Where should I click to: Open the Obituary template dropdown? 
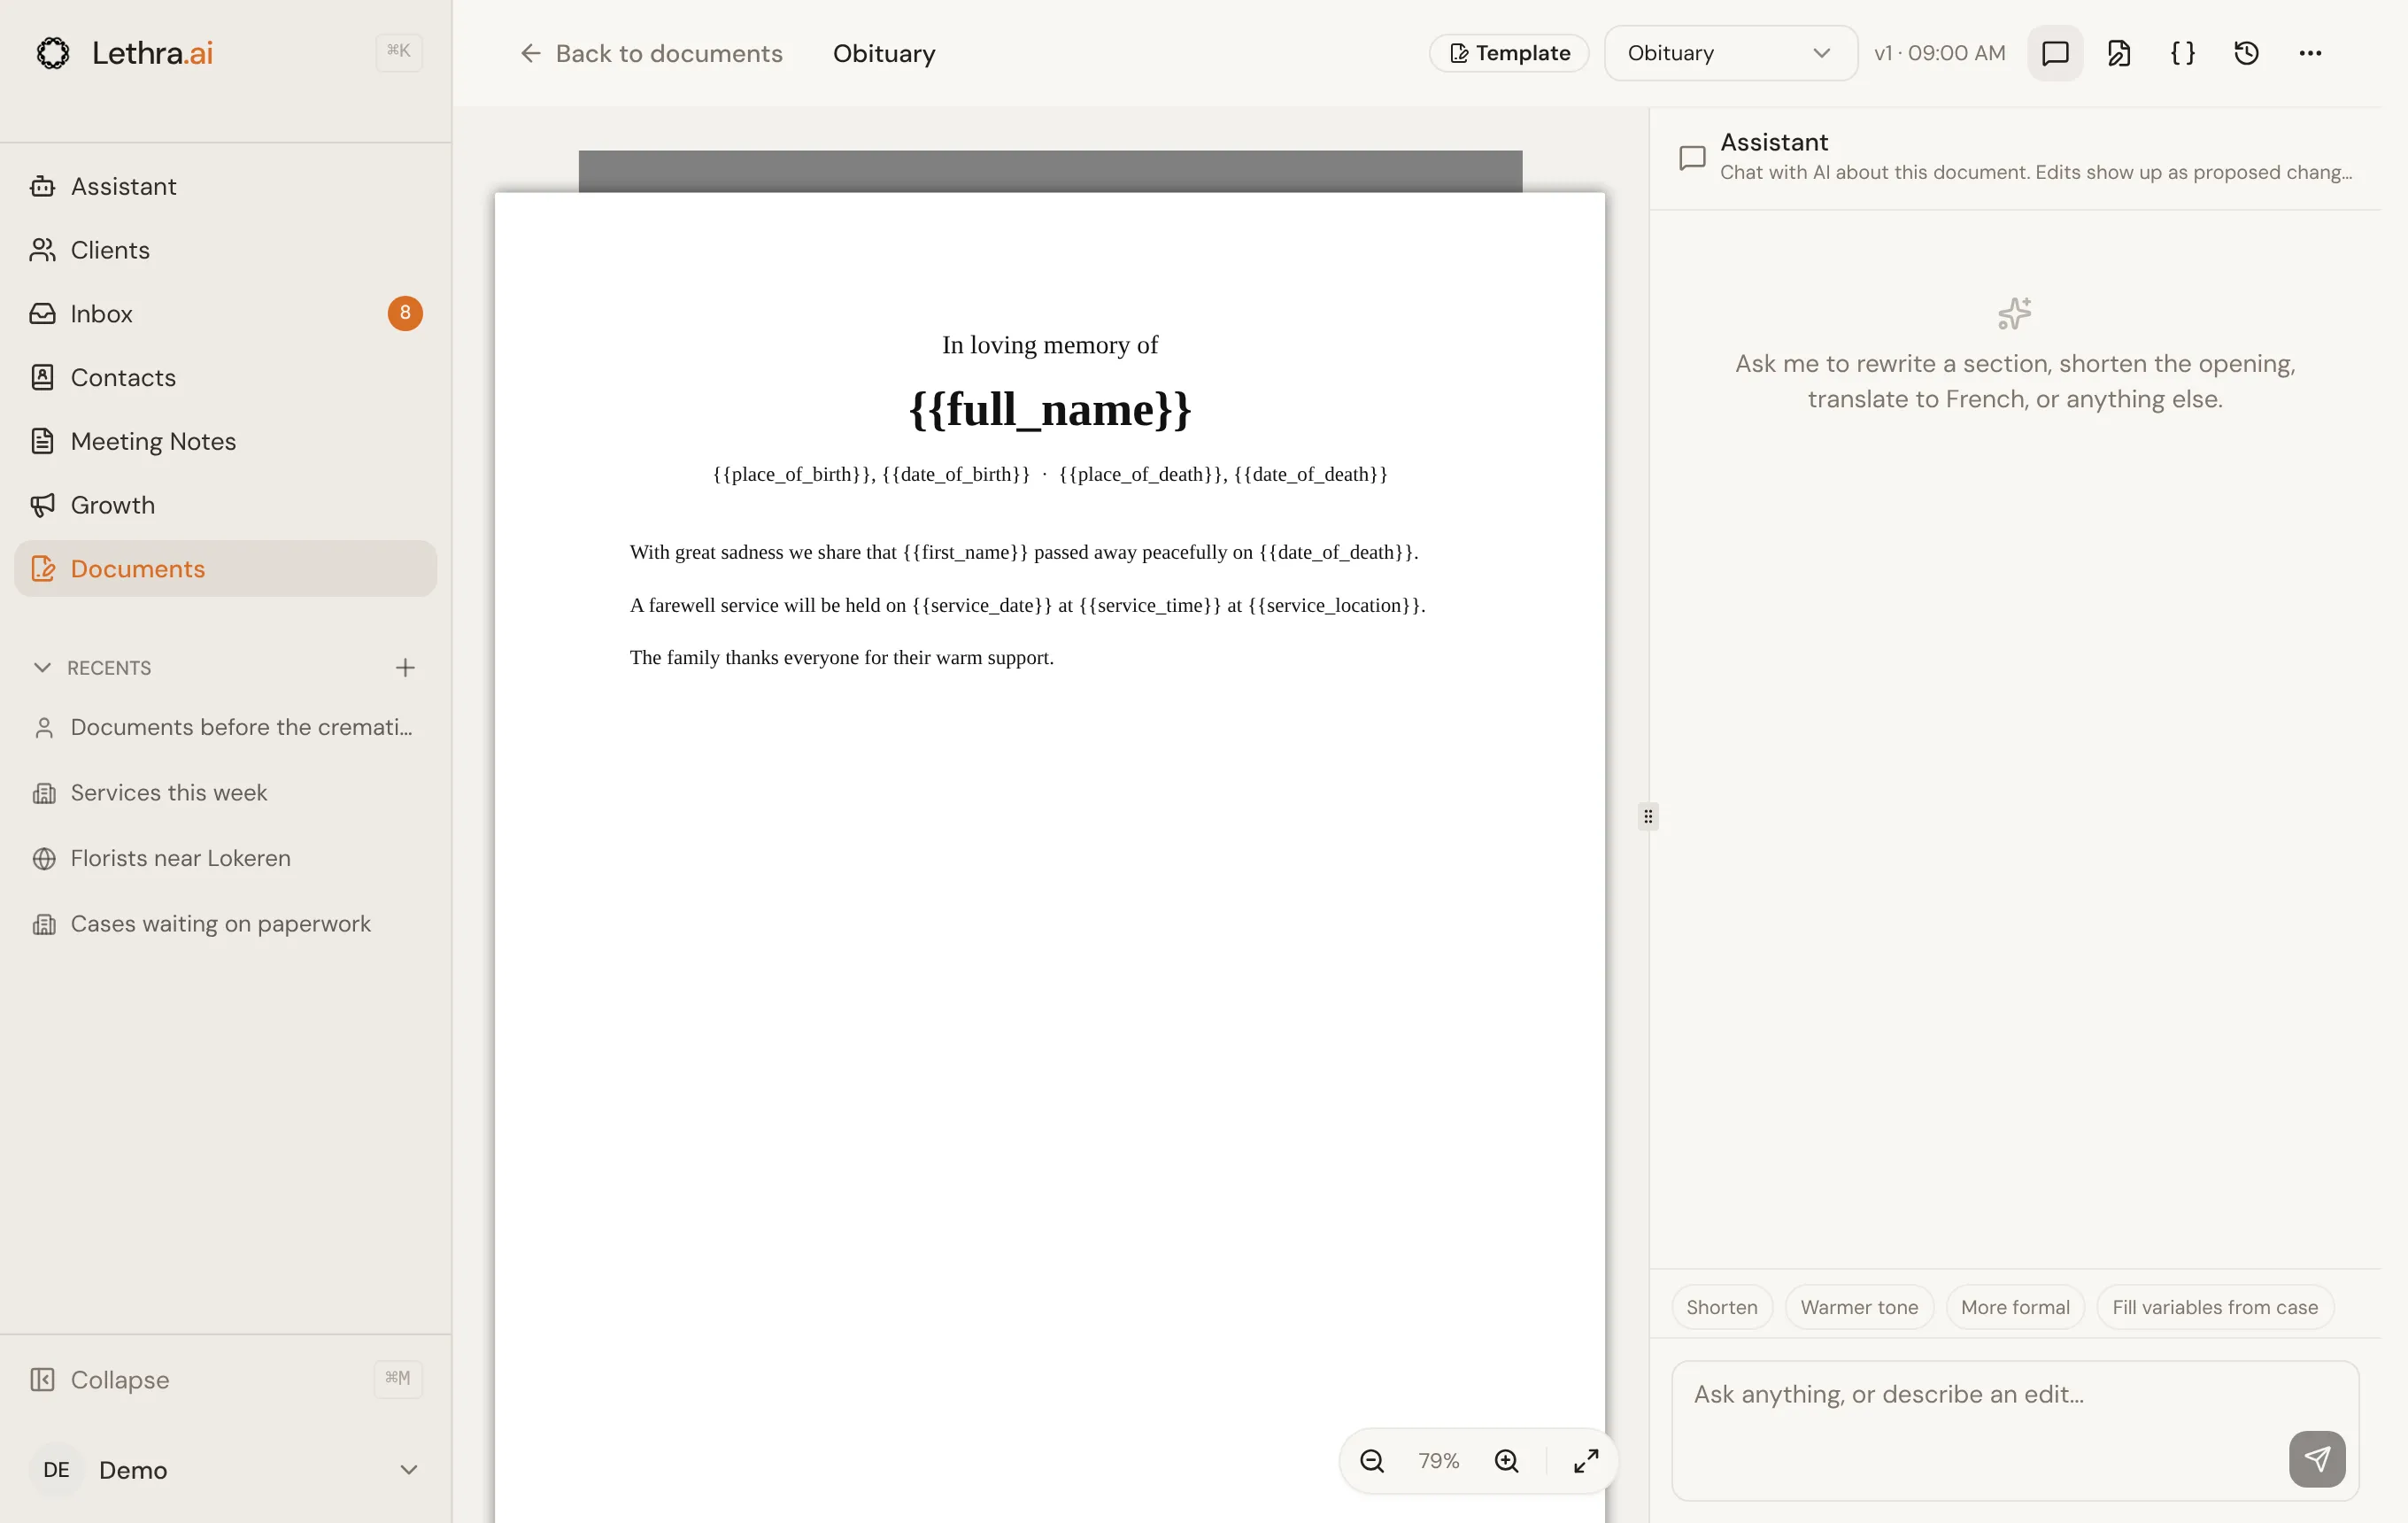(x=1731, y=53)
